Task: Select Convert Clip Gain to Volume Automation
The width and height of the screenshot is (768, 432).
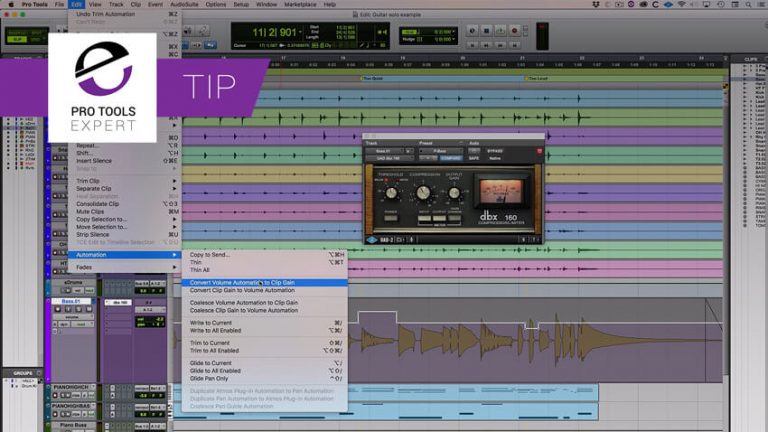Action: point(264,290)
